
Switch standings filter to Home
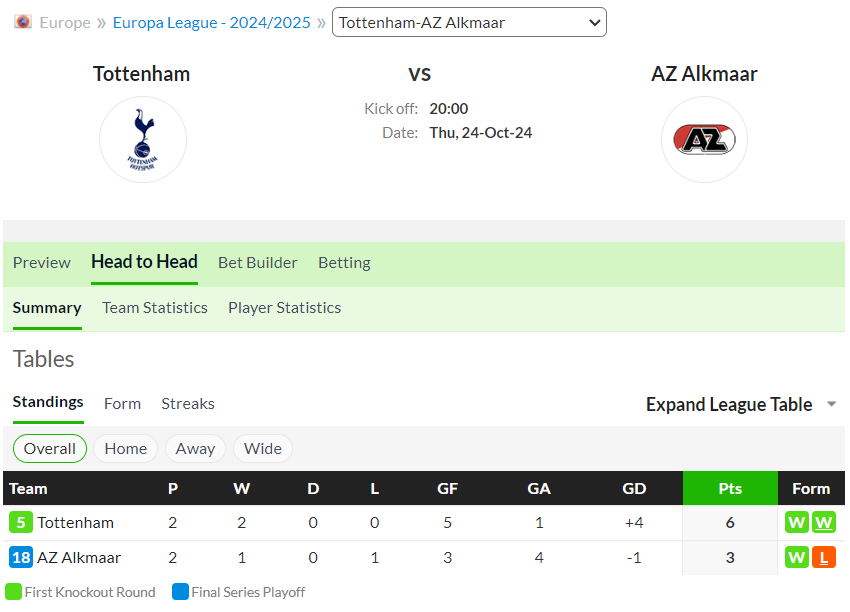point(126,449)
